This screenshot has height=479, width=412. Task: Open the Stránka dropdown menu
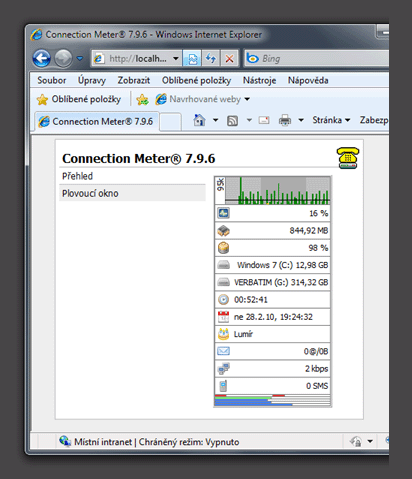tap(331, 120)
